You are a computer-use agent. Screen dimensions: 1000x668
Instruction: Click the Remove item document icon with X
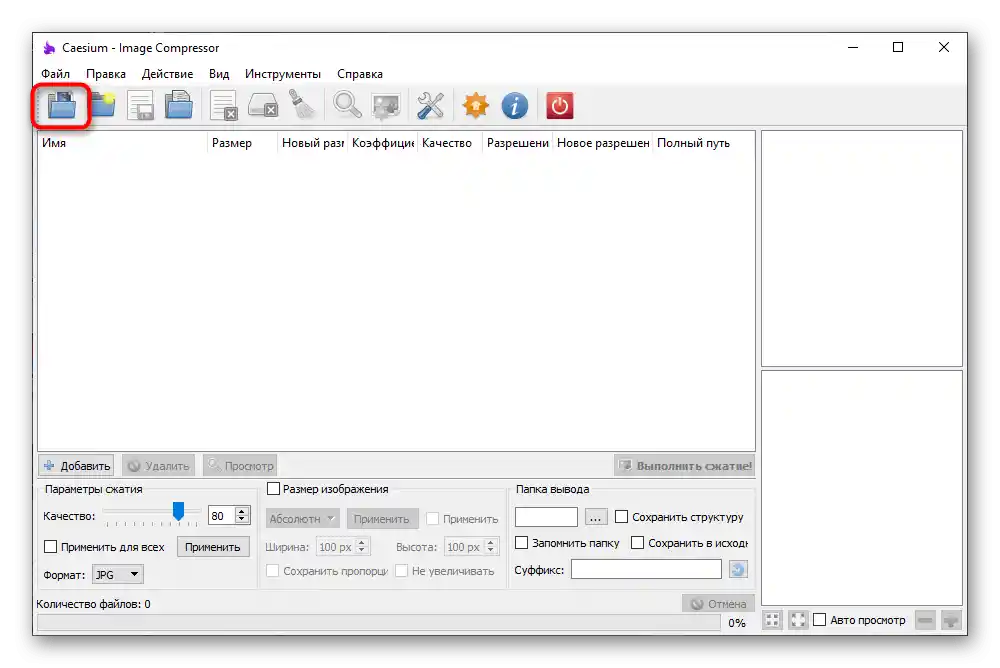tap(224, 105)
